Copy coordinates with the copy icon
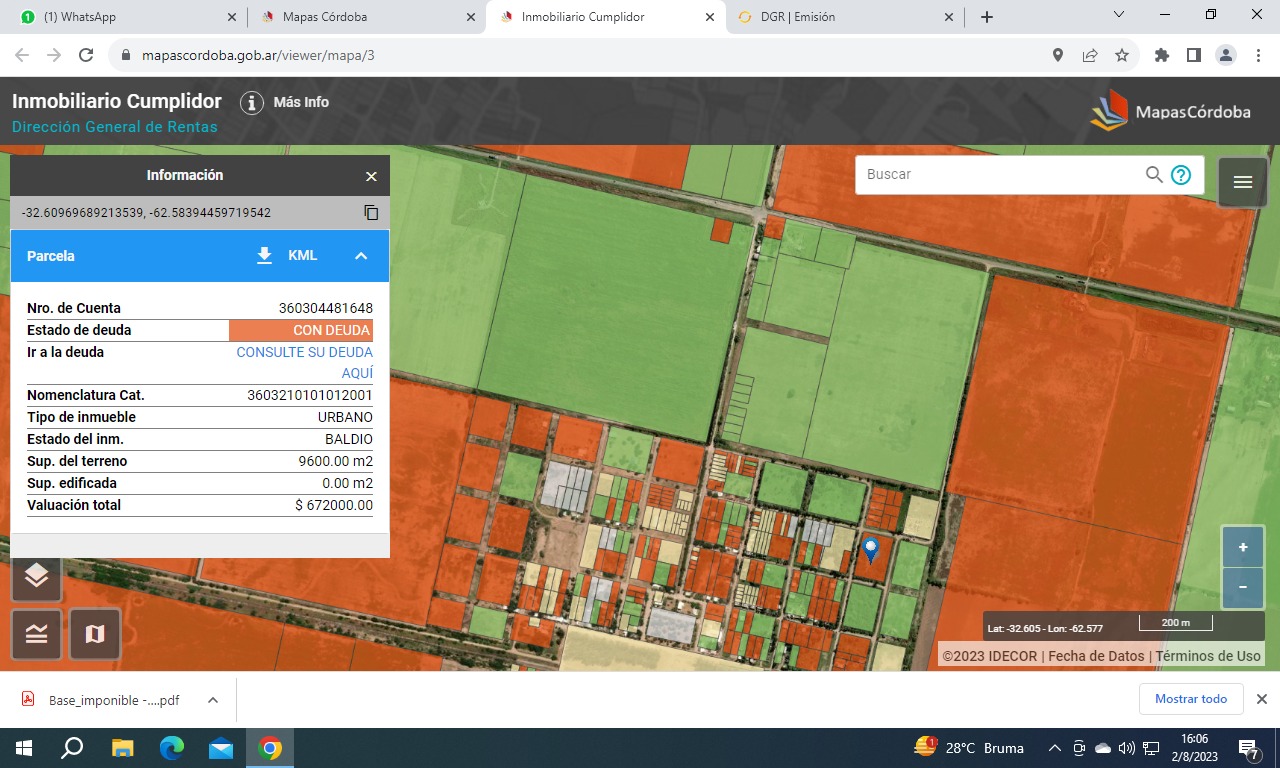 pos(371,212)
